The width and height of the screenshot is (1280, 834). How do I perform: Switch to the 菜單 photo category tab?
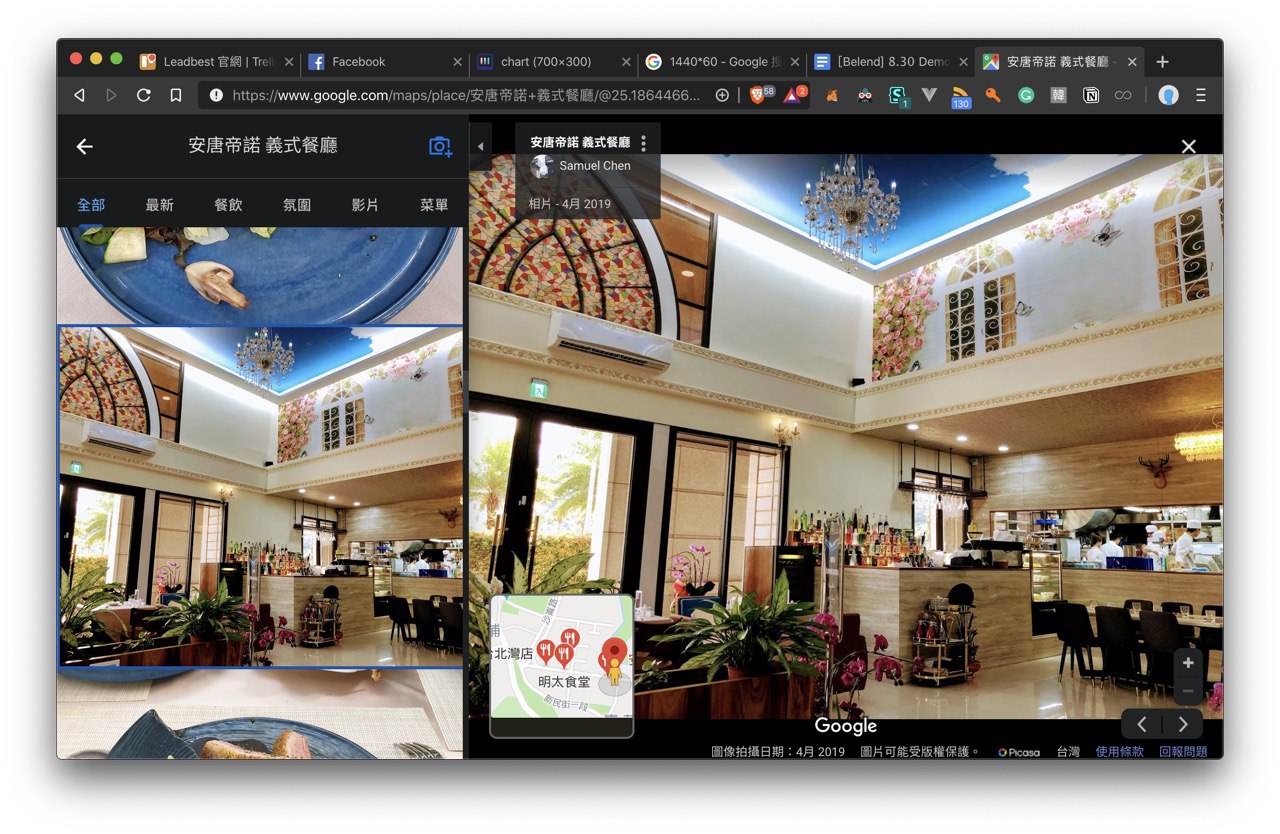pyautogui.click(x=434, y=205)
